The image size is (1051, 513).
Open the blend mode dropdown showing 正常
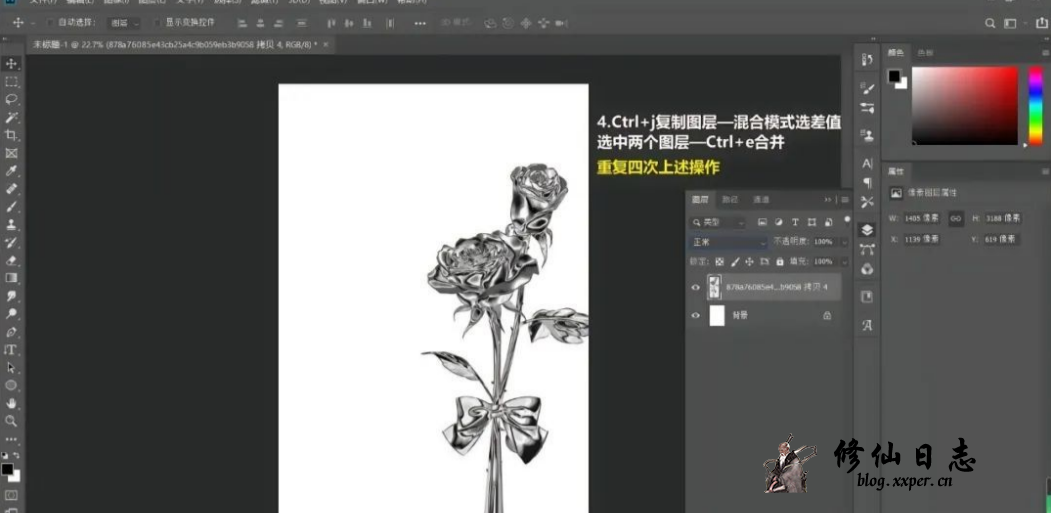coord(727,242)
